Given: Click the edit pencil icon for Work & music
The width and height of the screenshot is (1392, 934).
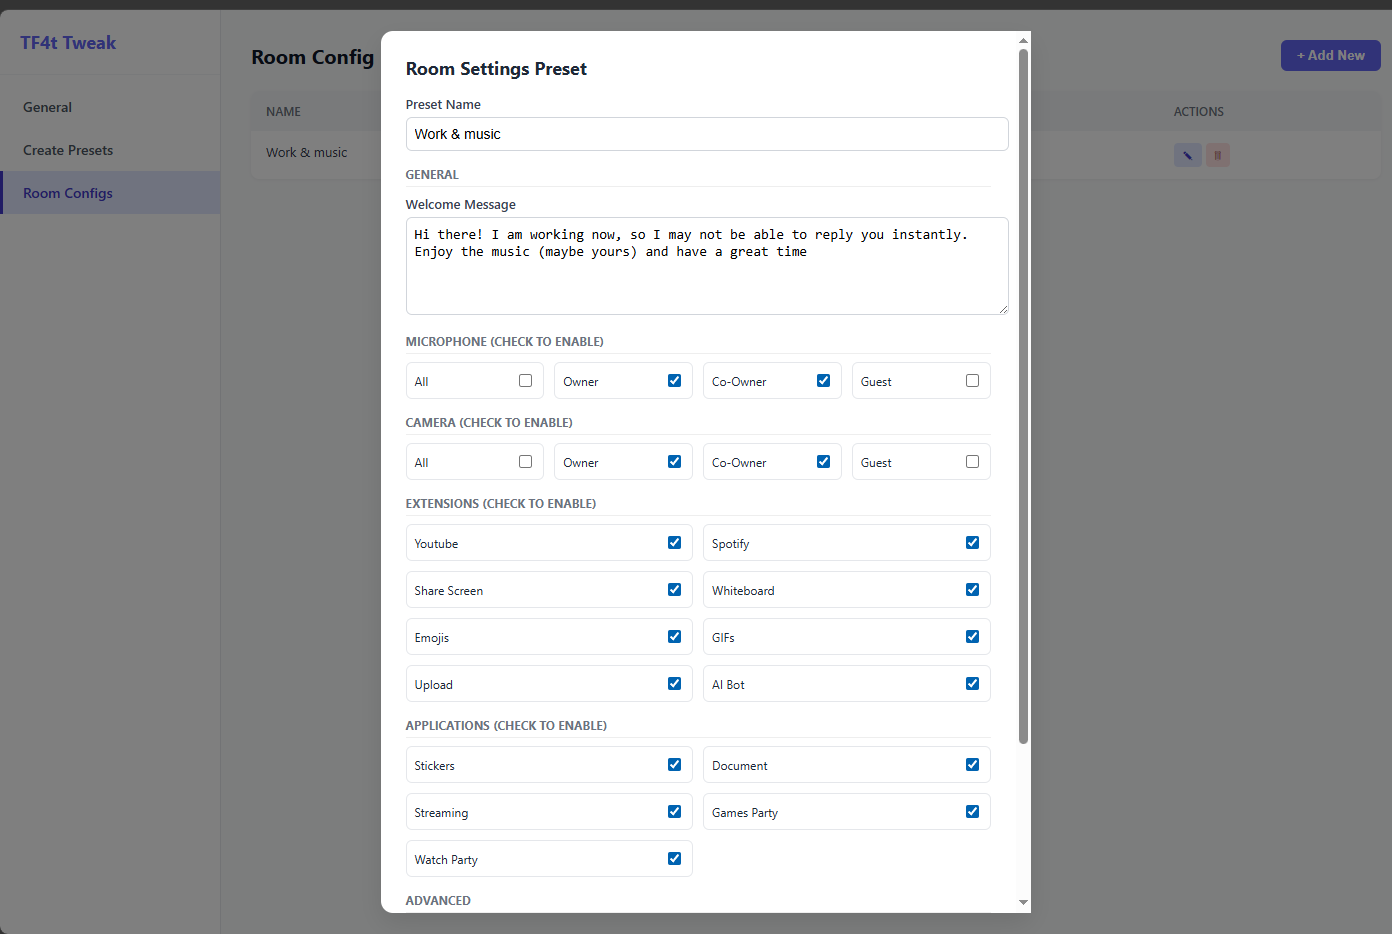Looking at the screenshot, I should click(1187, 155).
